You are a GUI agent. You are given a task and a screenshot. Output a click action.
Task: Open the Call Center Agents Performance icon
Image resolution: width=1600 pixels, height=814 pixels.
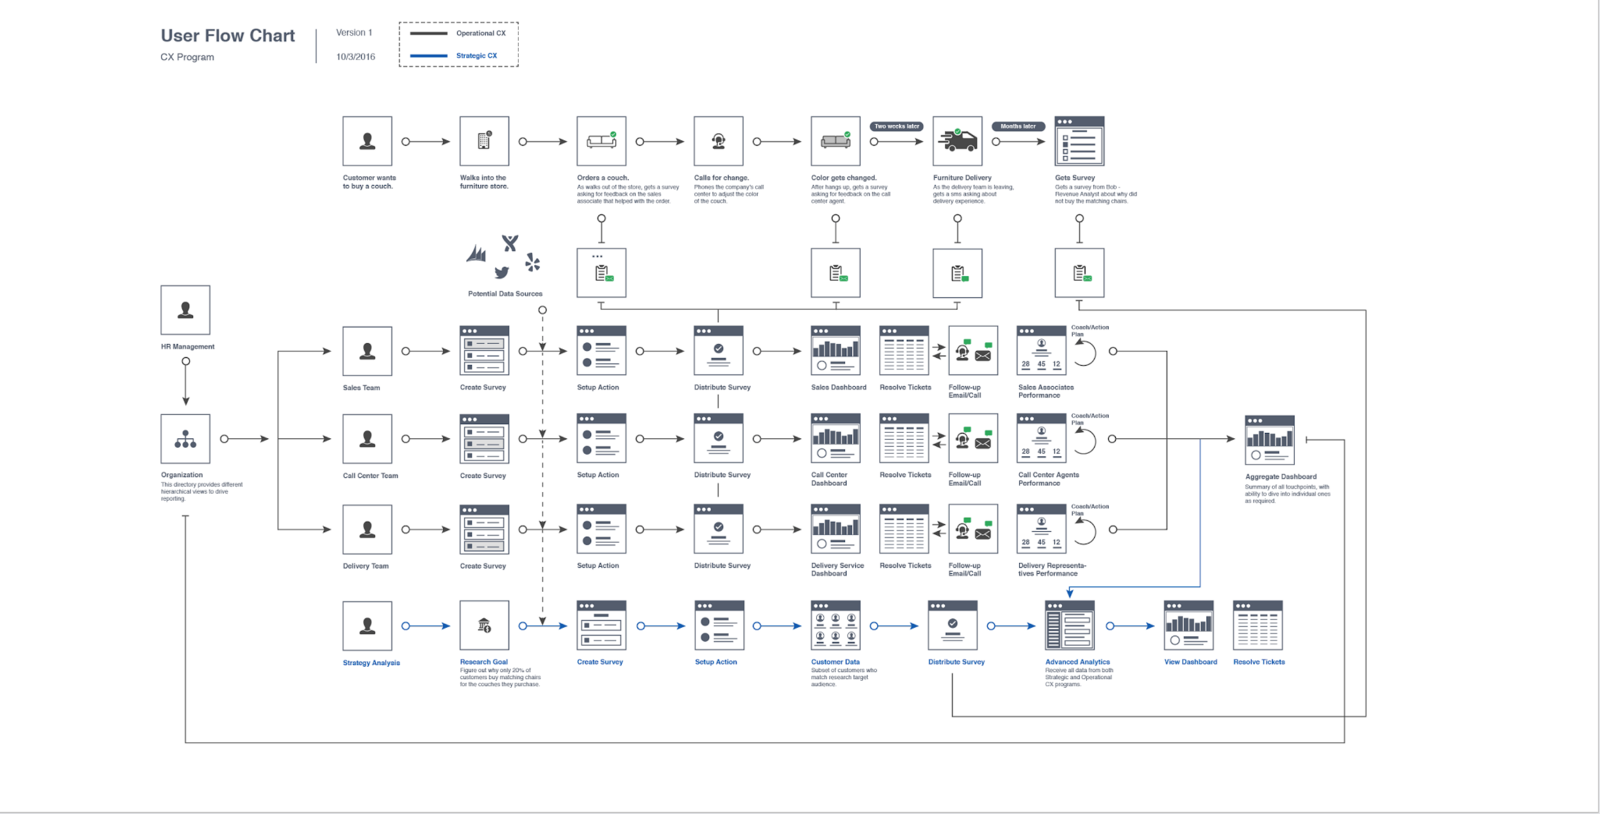tap(1041, 439)
